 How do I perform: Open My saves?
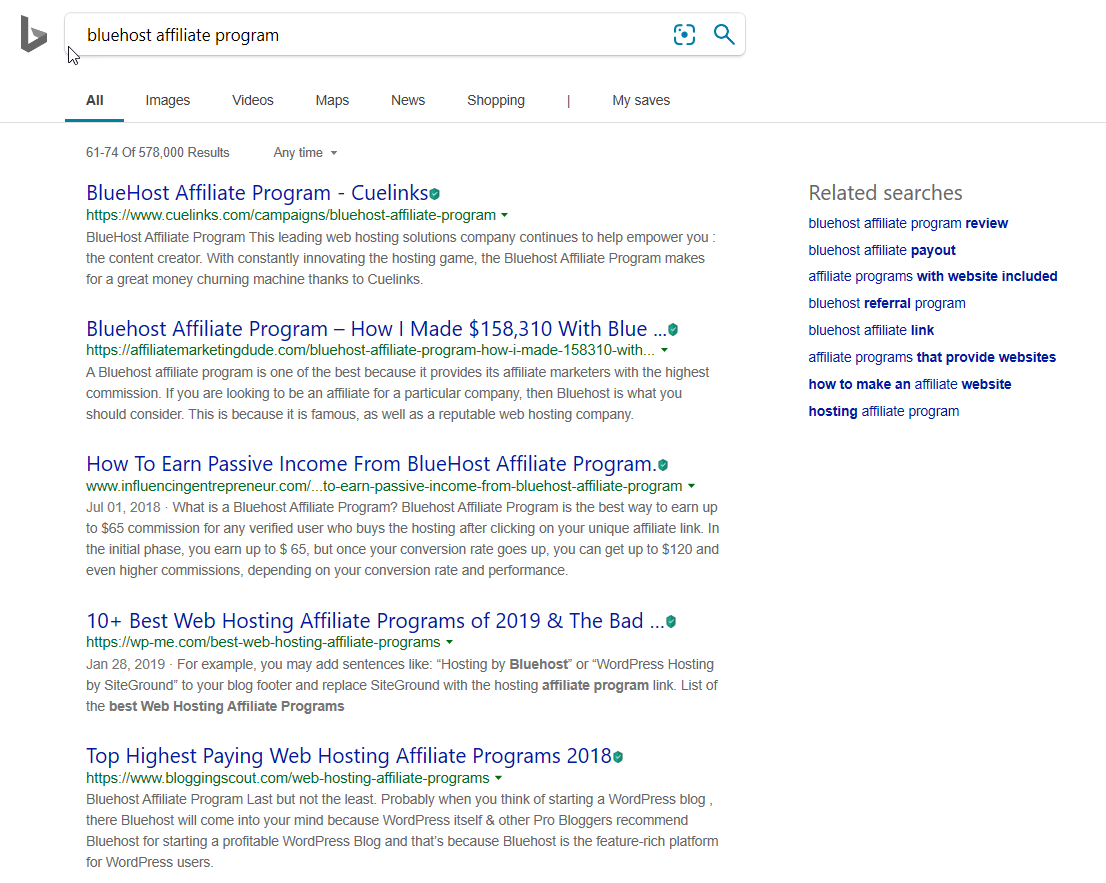click(641, 100)
